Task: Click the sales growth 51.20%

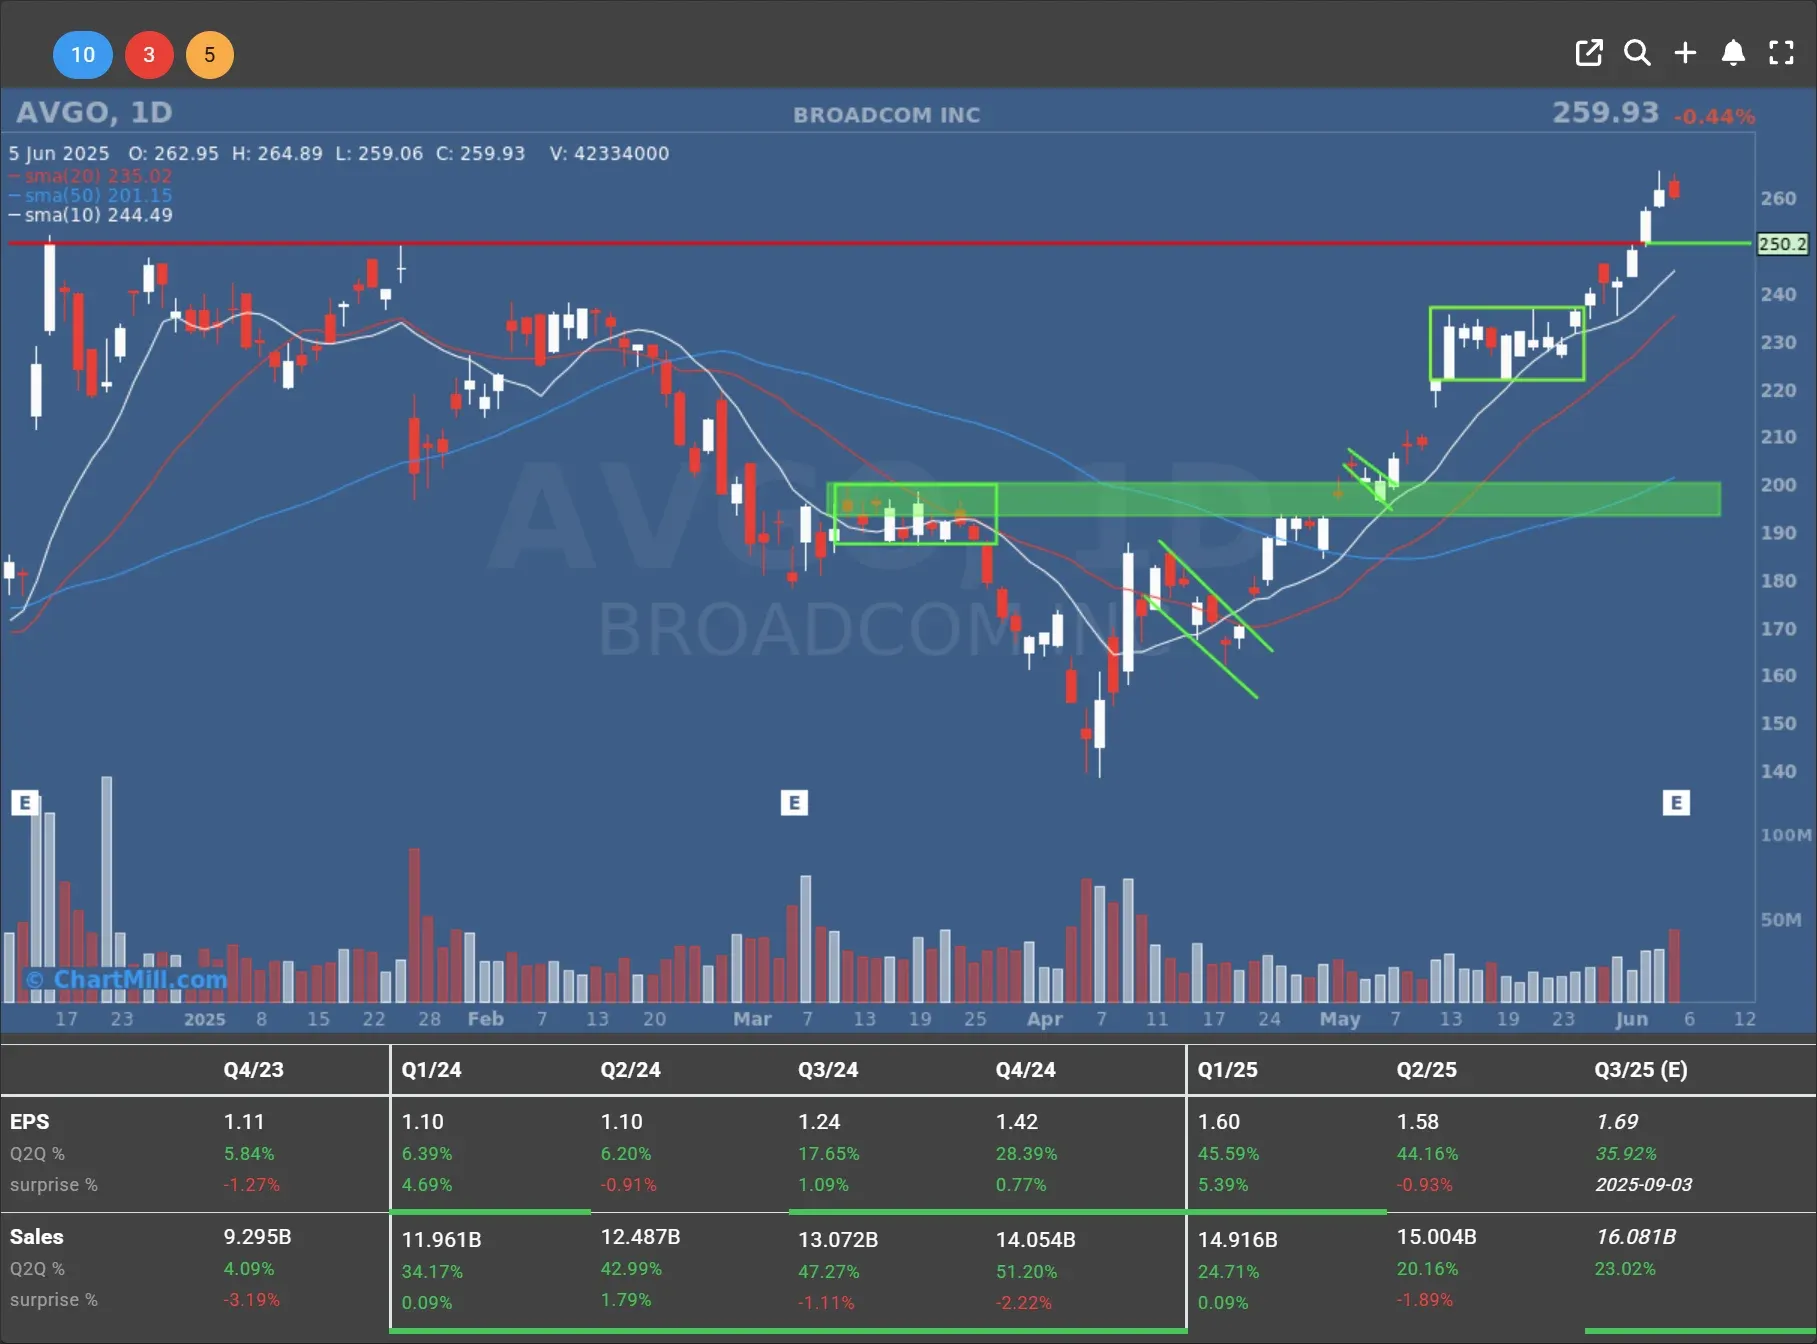Action: pyautogui.click(x=1026, y=1272)
